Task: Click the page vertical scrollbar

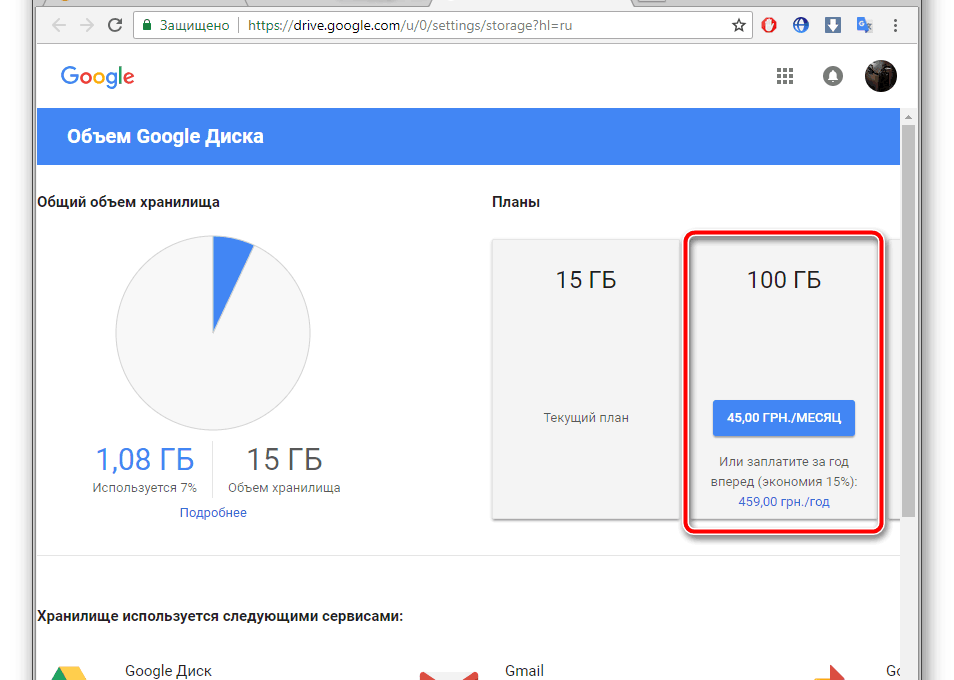Action: (908, 320)
